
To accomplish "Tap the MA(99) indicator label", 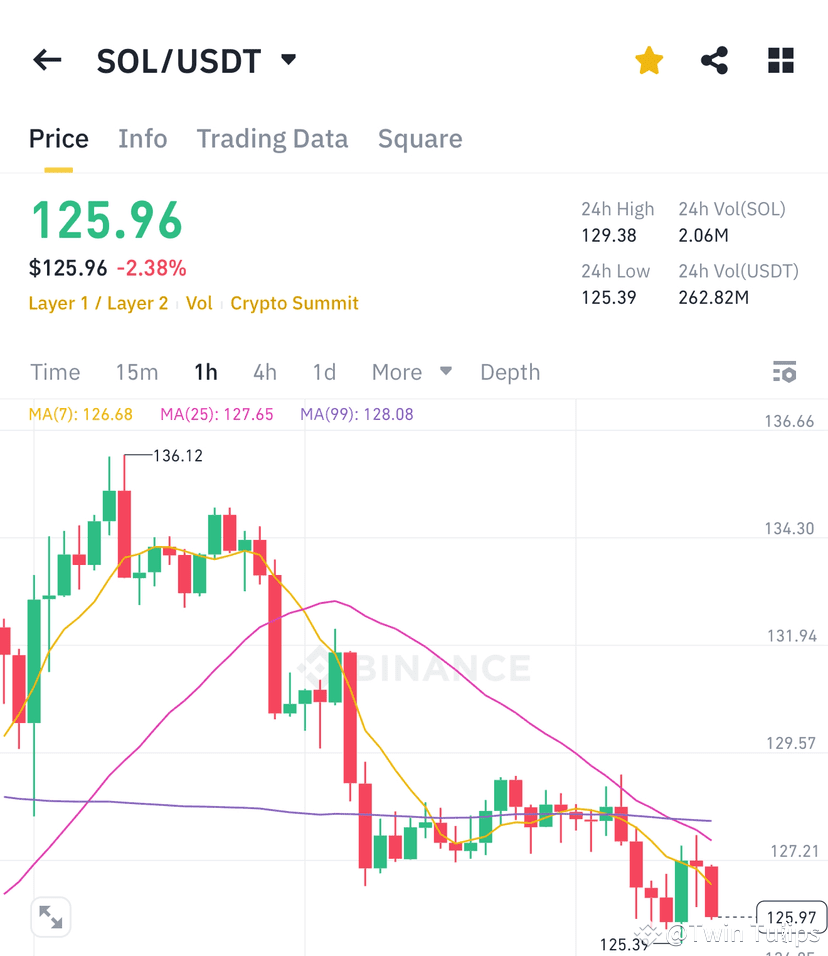I will coord(356,413).
